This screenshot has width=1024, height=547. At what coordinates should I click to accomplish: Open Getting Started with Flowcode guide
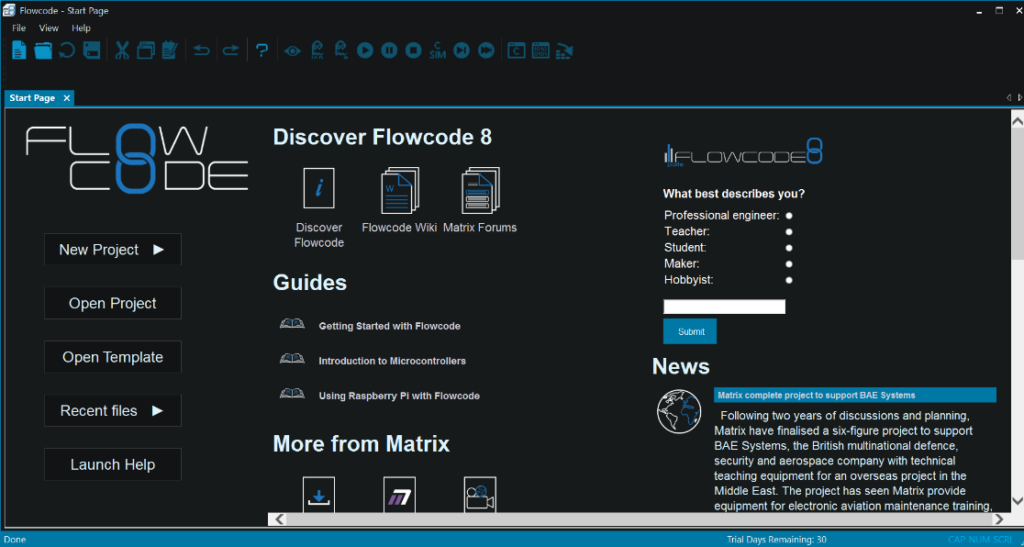tap(389, 326)
